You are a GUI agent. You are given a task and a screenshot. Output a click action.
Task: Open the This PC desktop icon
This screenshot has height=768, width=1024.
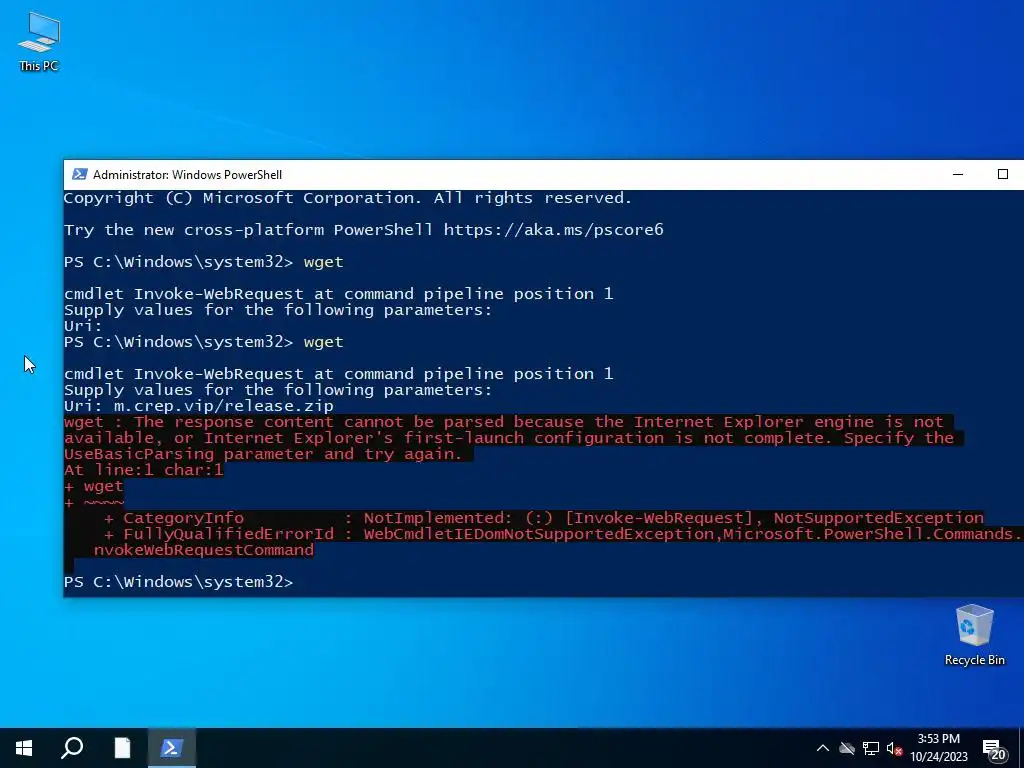(39, 40)
